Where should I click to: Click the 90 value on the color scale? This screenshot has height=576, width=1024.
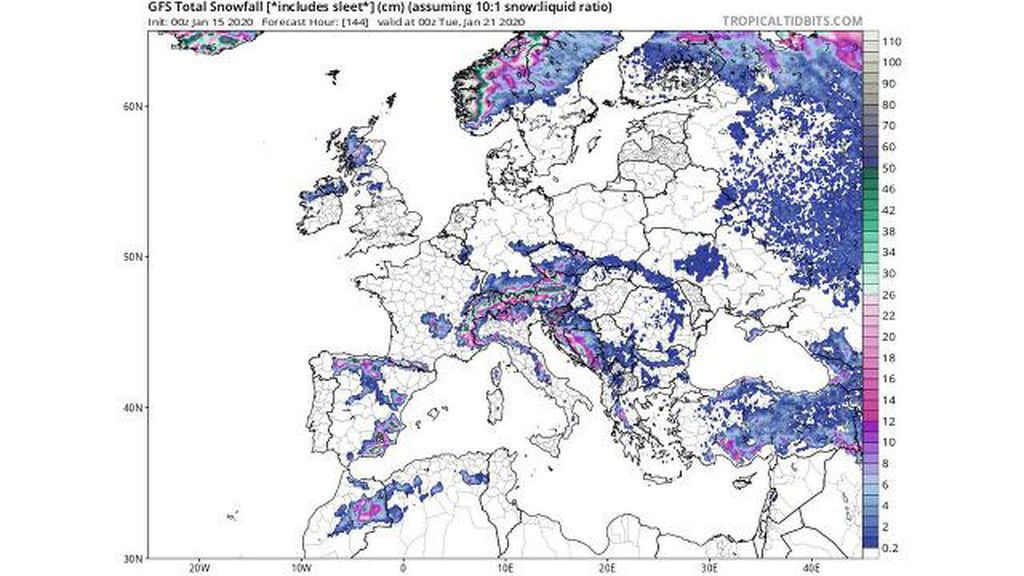(889, 84)
